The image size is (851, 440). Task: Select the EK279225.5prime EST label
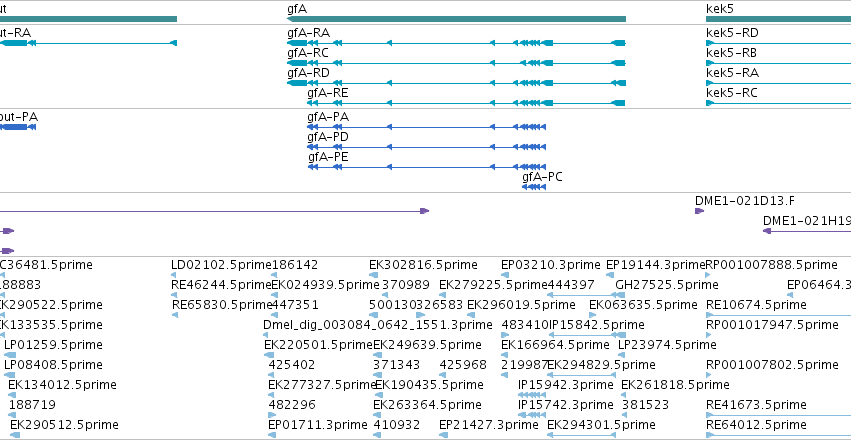(x=493, y=285)
